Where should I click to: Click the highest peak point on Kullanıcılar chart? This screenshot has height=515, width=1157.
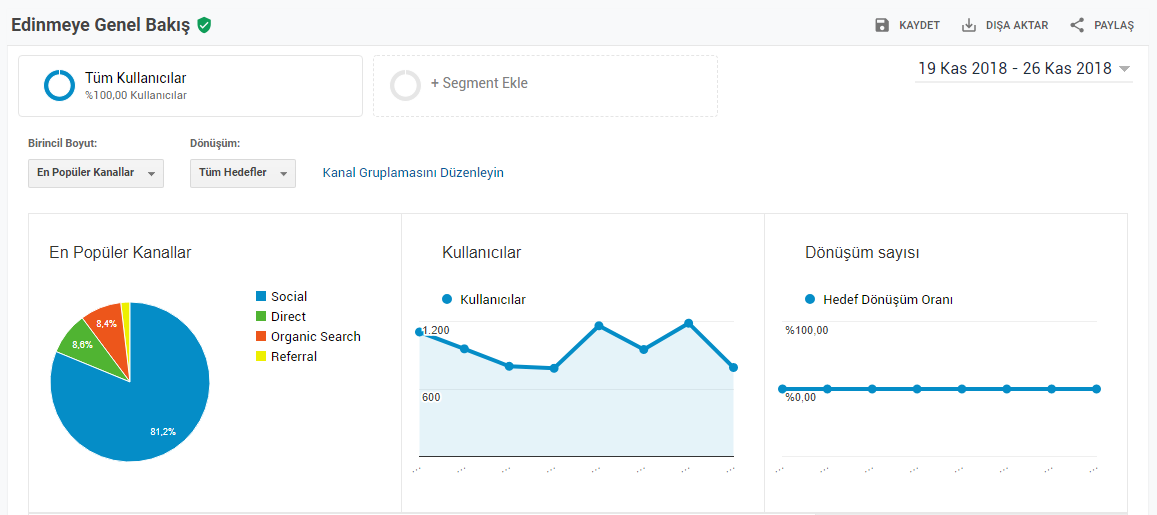[688, 323]
